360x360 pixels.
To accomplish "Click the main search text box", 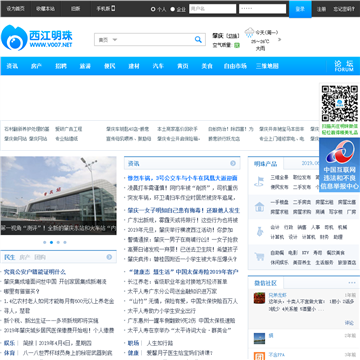I will [x=156, y=40].
